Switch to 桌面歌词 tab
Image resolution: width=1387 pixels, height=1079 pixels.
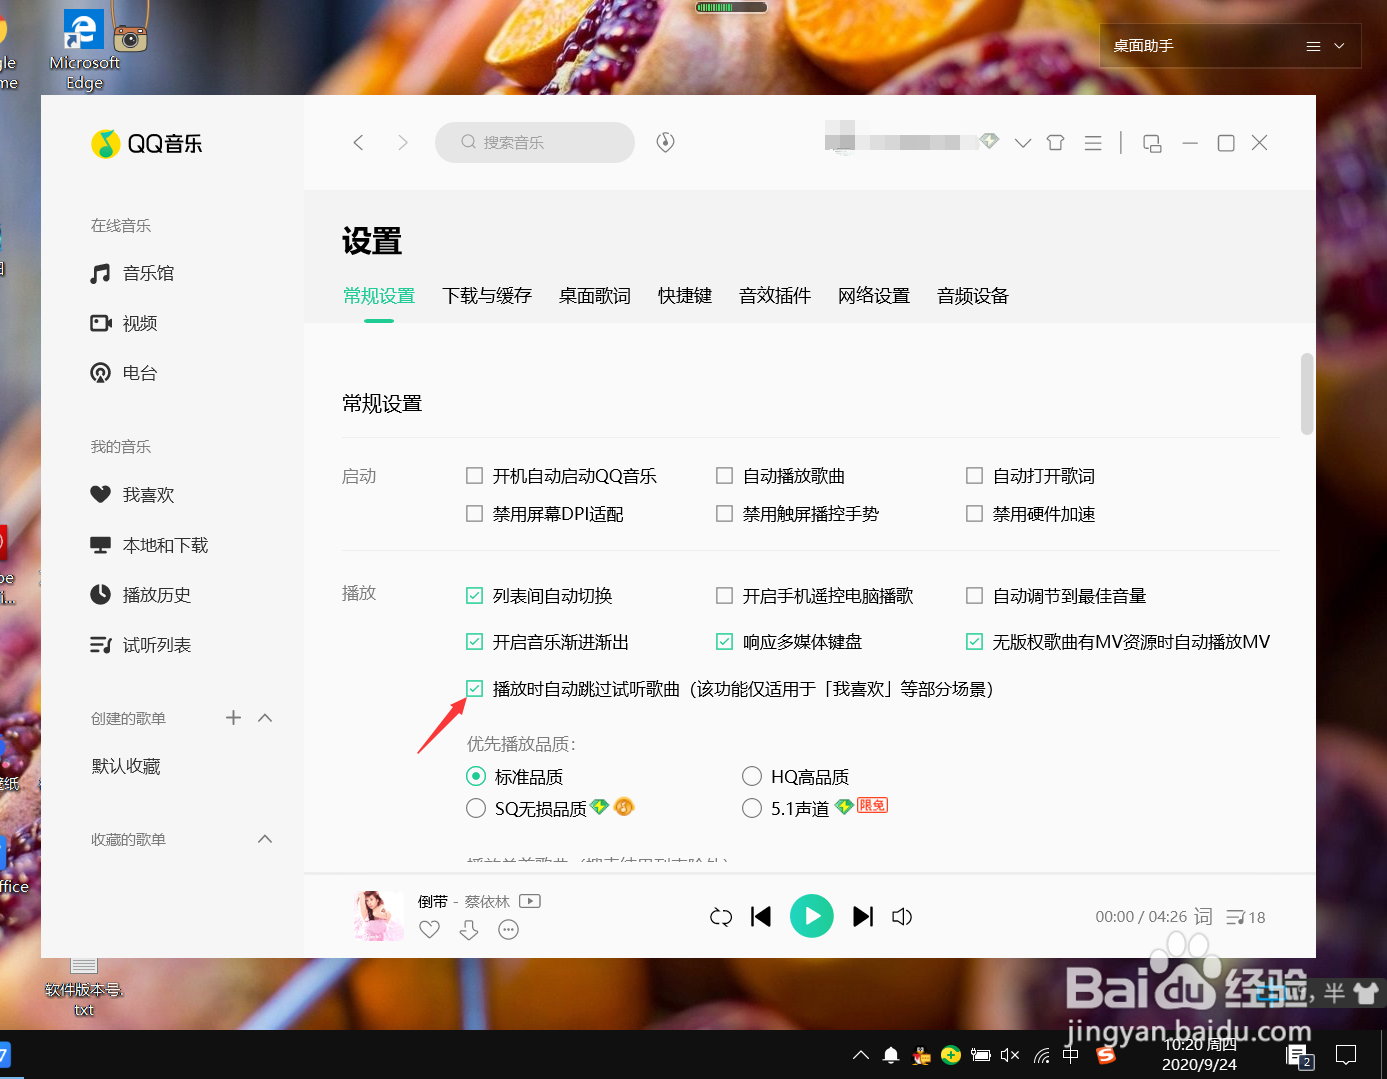(x=595, y=295)
